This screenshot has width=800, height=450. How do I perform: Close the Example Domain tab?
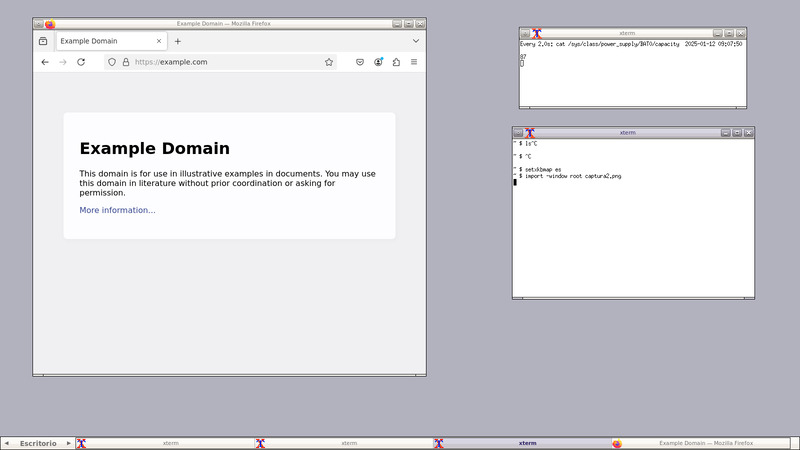[159, 41]
